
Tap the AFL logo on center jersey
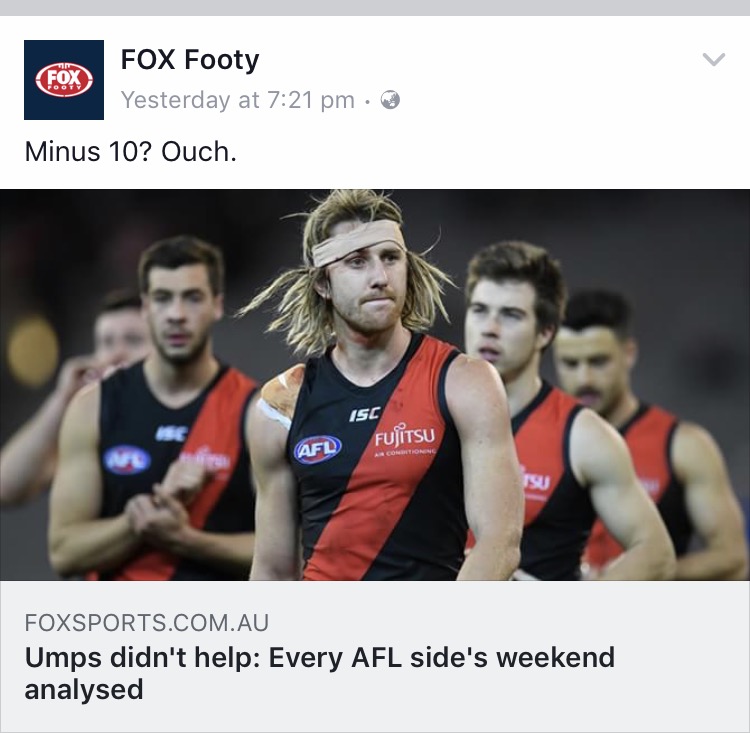click(318, 449)
